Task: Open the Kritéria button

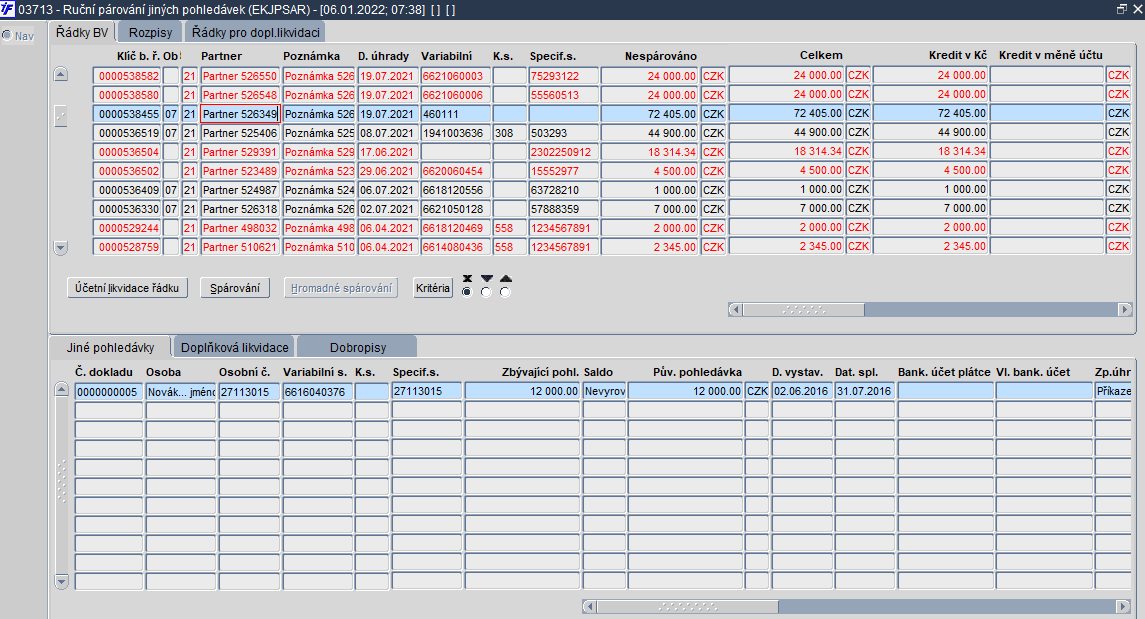Action: [x=433, y=288]
